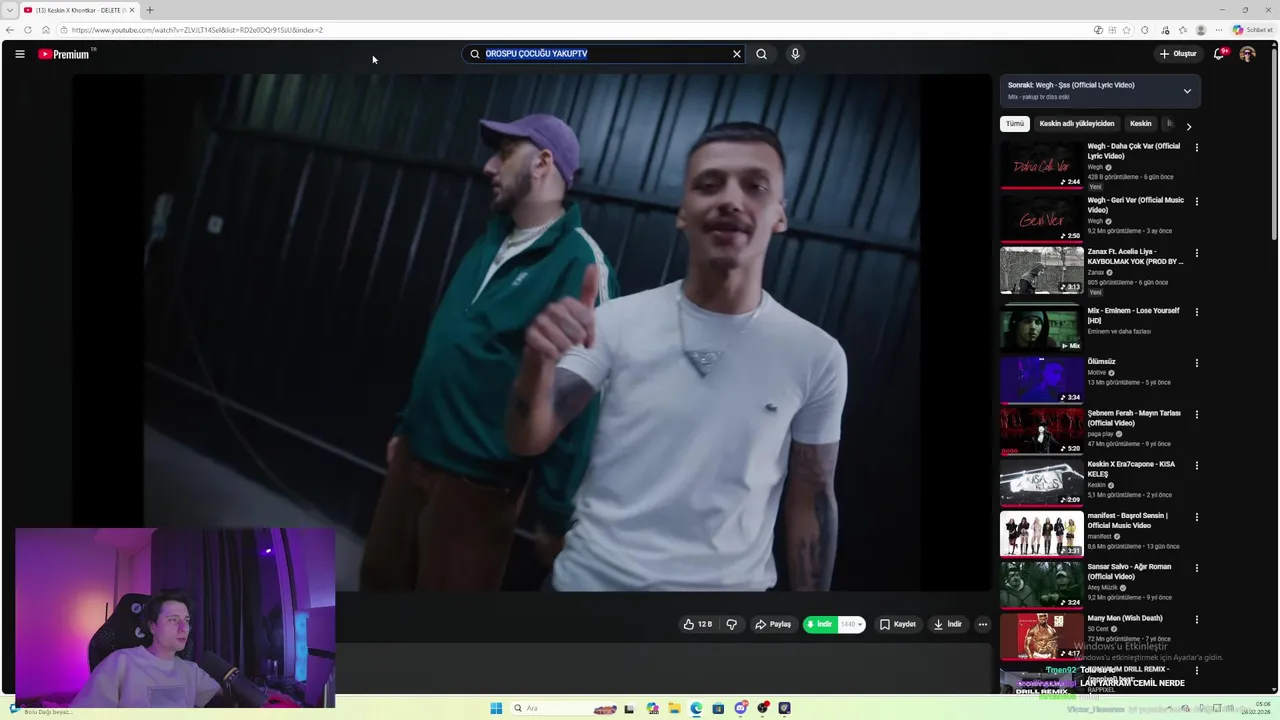This screenshot has height=720, width=1280.
Task: Open Ölümsüz video title
Action: click(1102, 362)
